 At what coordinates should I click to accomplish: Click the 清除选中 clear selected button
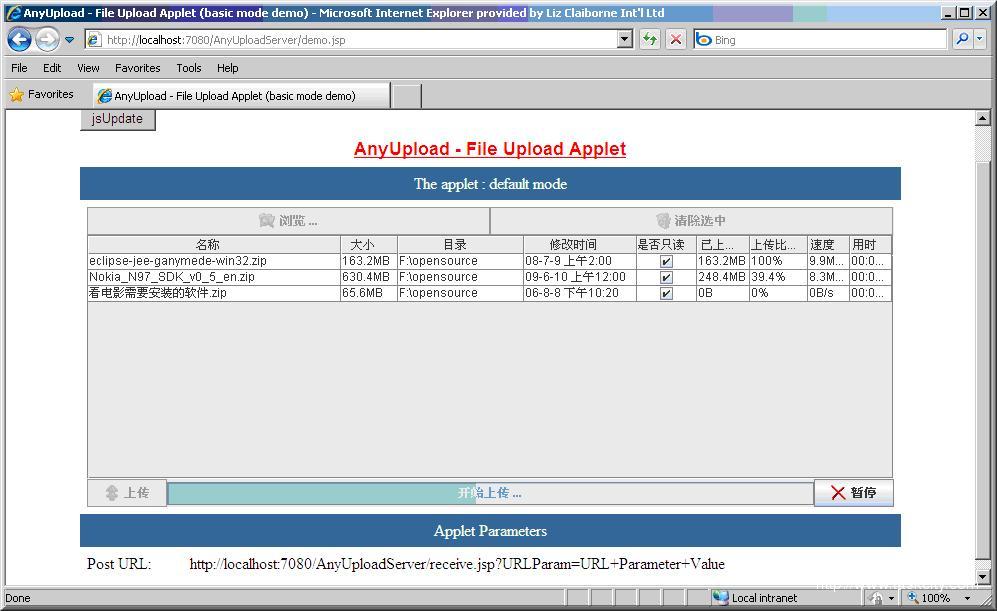tap(691, 221)
